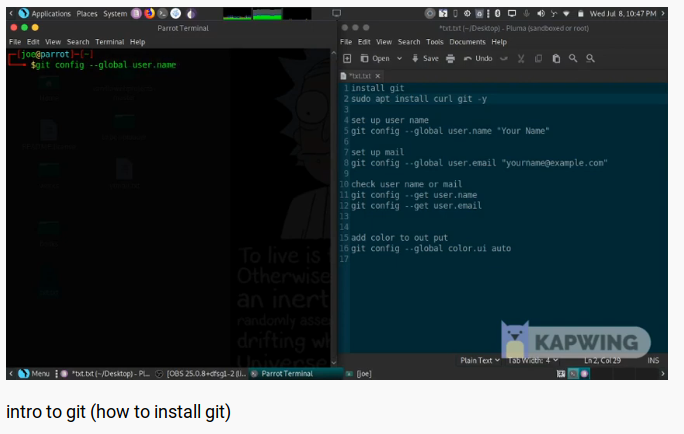Click the INS mode indicator in status bar

click(653, 360)
